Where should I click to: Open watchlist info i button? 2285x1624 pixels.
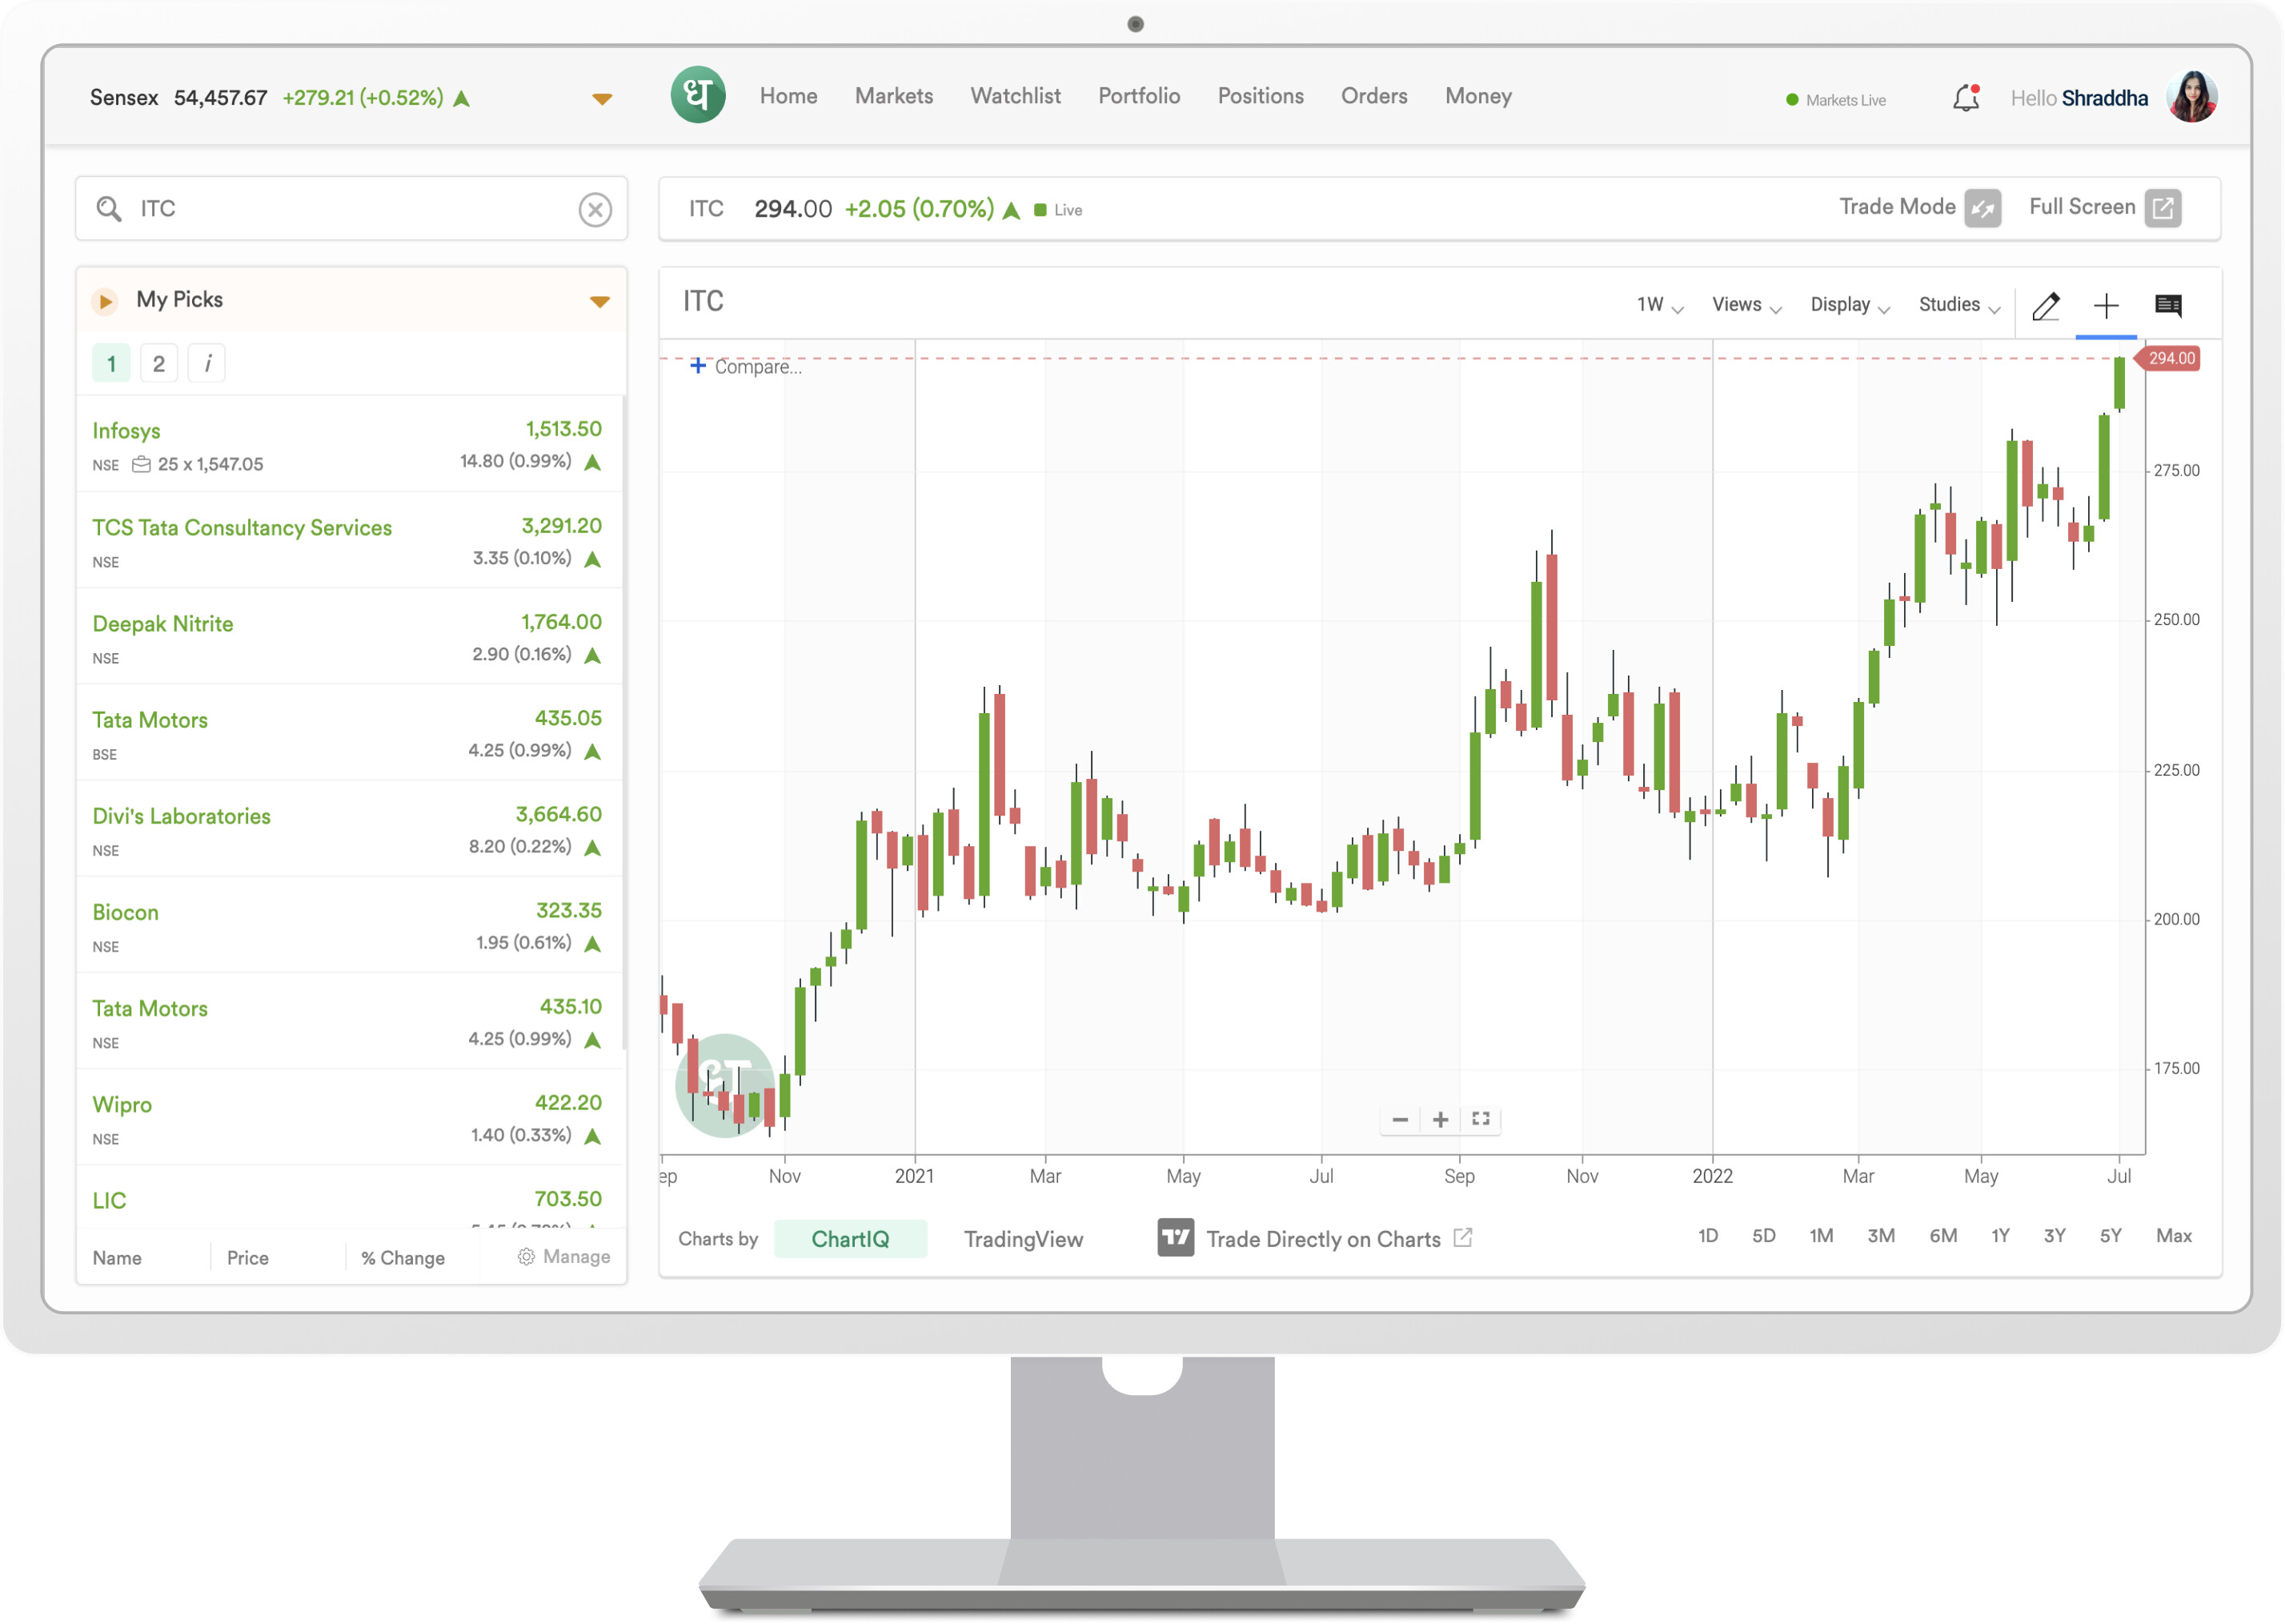coord(207,364)
